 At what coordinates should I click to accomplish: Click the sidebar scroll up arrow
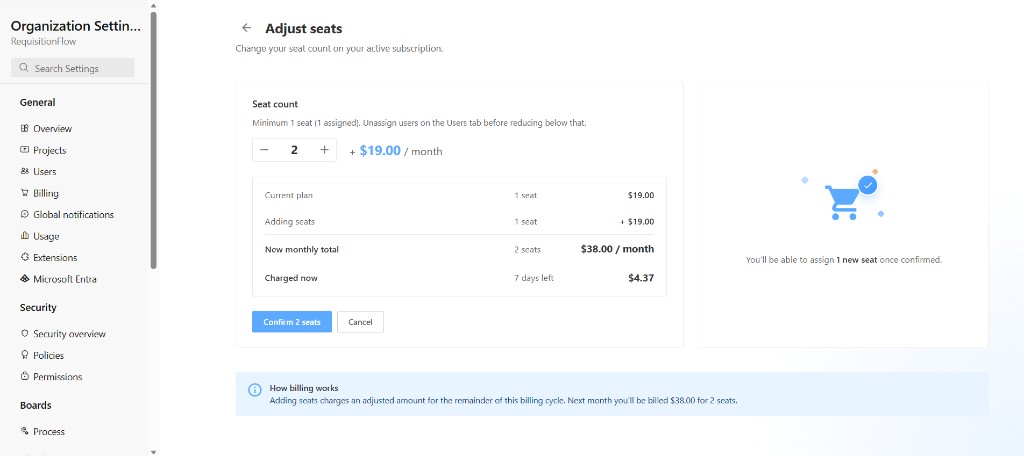point(153,5)
